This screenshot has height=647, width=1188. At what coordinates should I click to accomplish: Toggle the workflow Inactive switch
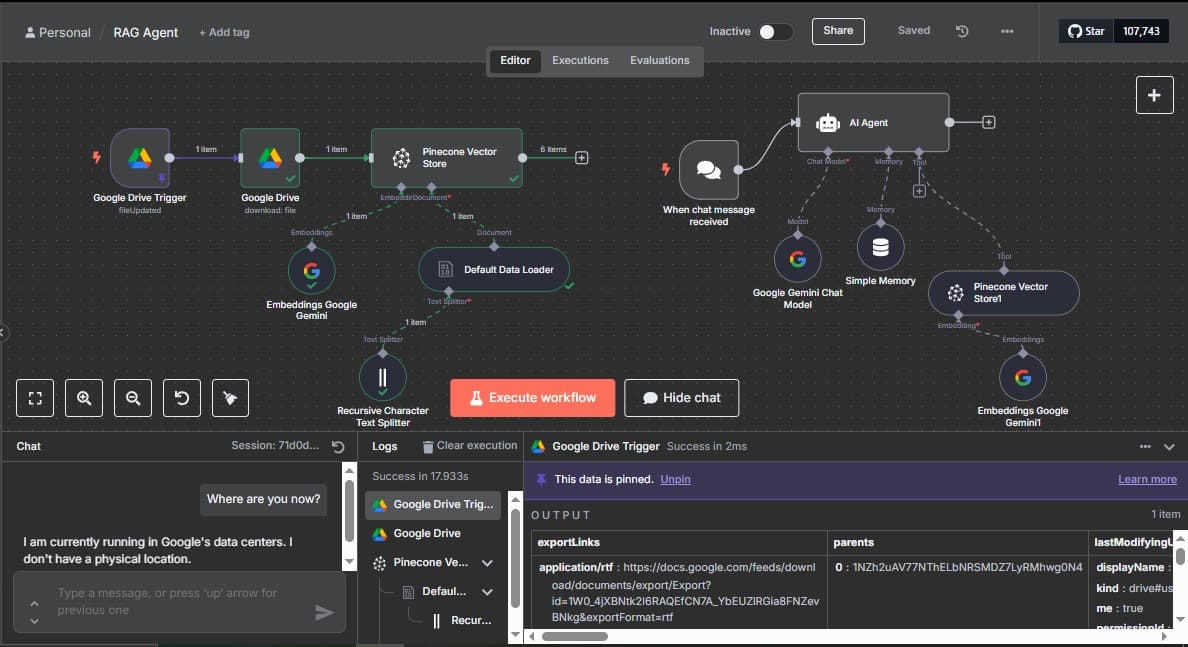point(774,32)
